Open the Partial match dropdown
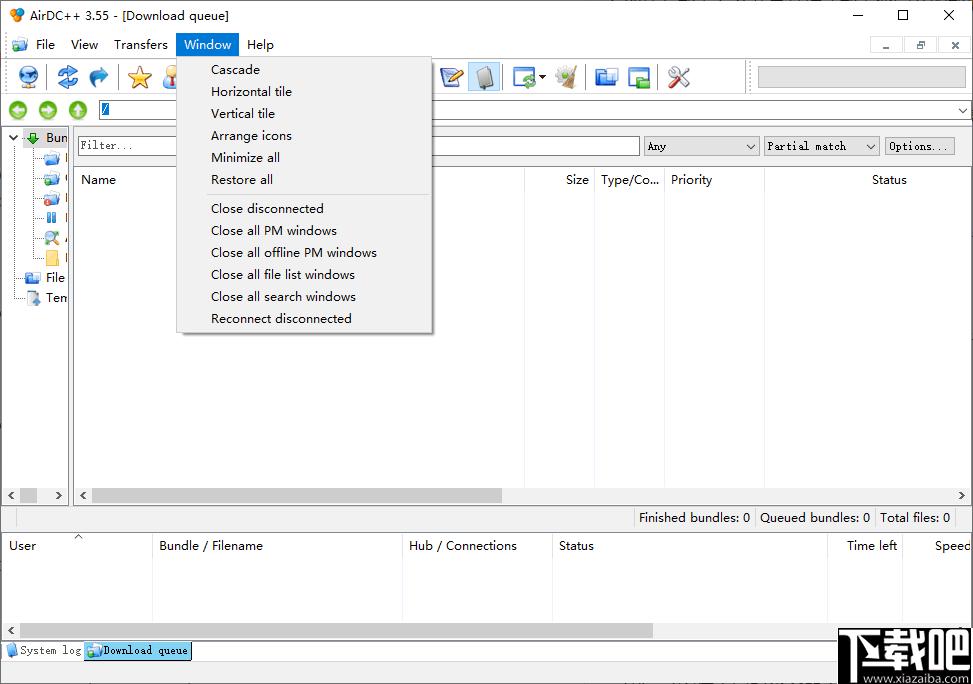 [x=821, y=146]
